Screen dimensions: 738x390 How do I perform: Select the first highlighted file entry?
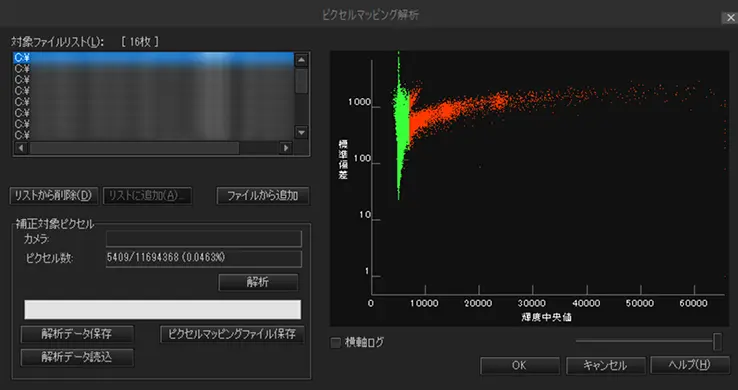click(153, 58)
